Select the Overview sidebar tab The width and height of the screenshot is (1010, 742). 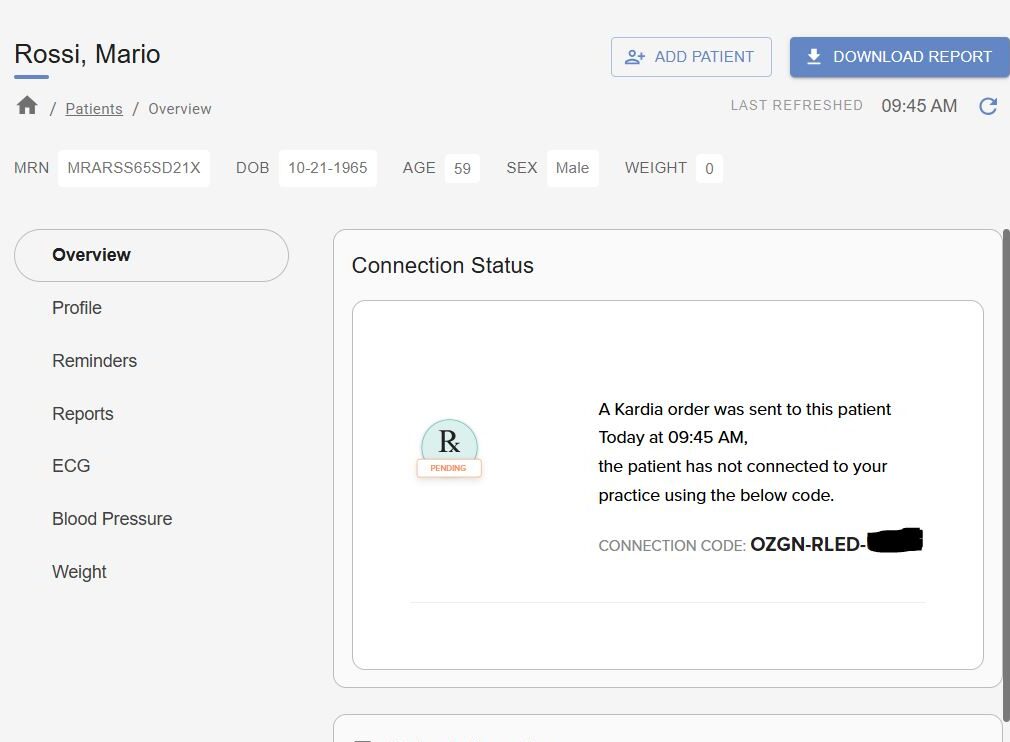tap(151, 255)
